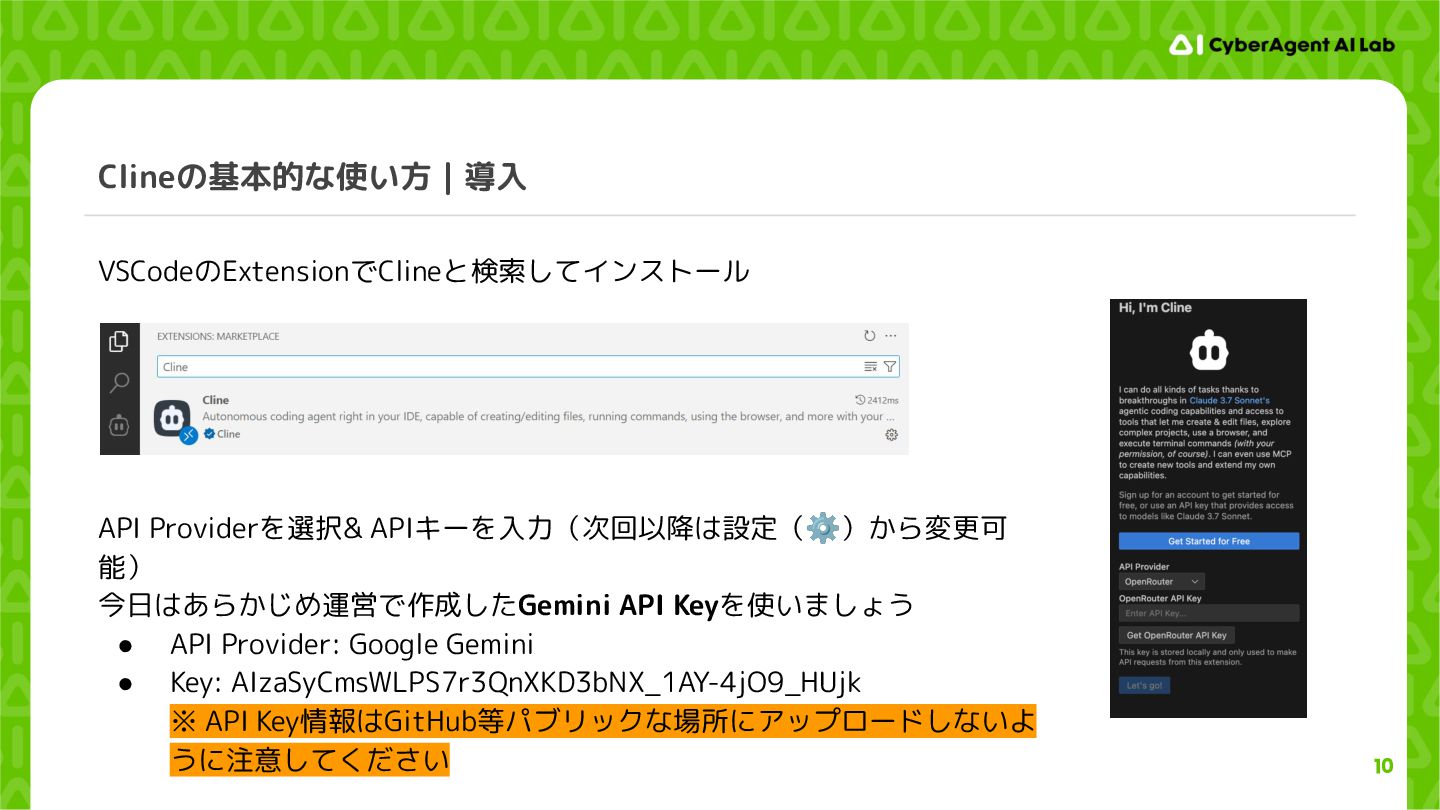Viewport: 1440px width, 810px height.
Task: Click the 2412ms activation time text
Action: pyautogui.click(x=882, y=400)
